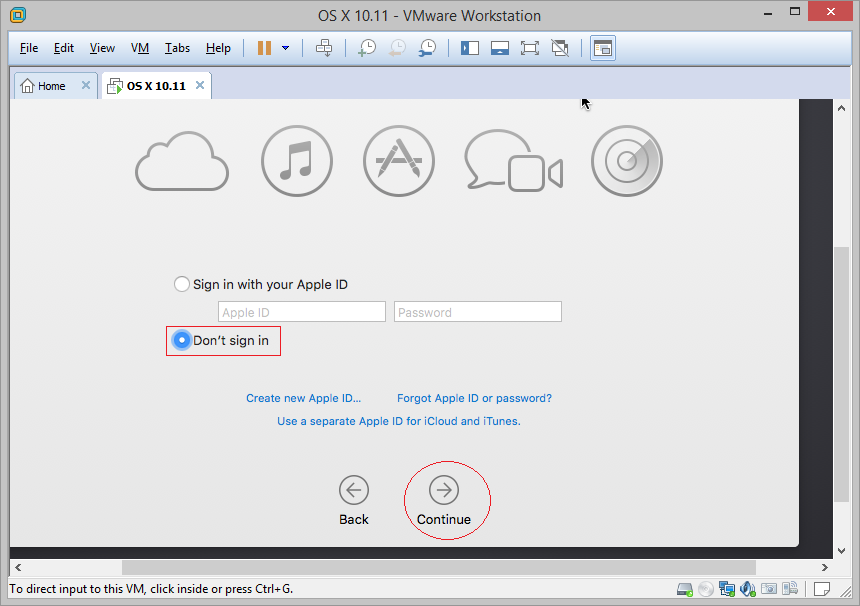Screen dimensions: 860x606
Task: Click the Home tab's house icon
Action: [x=27, y=86]
